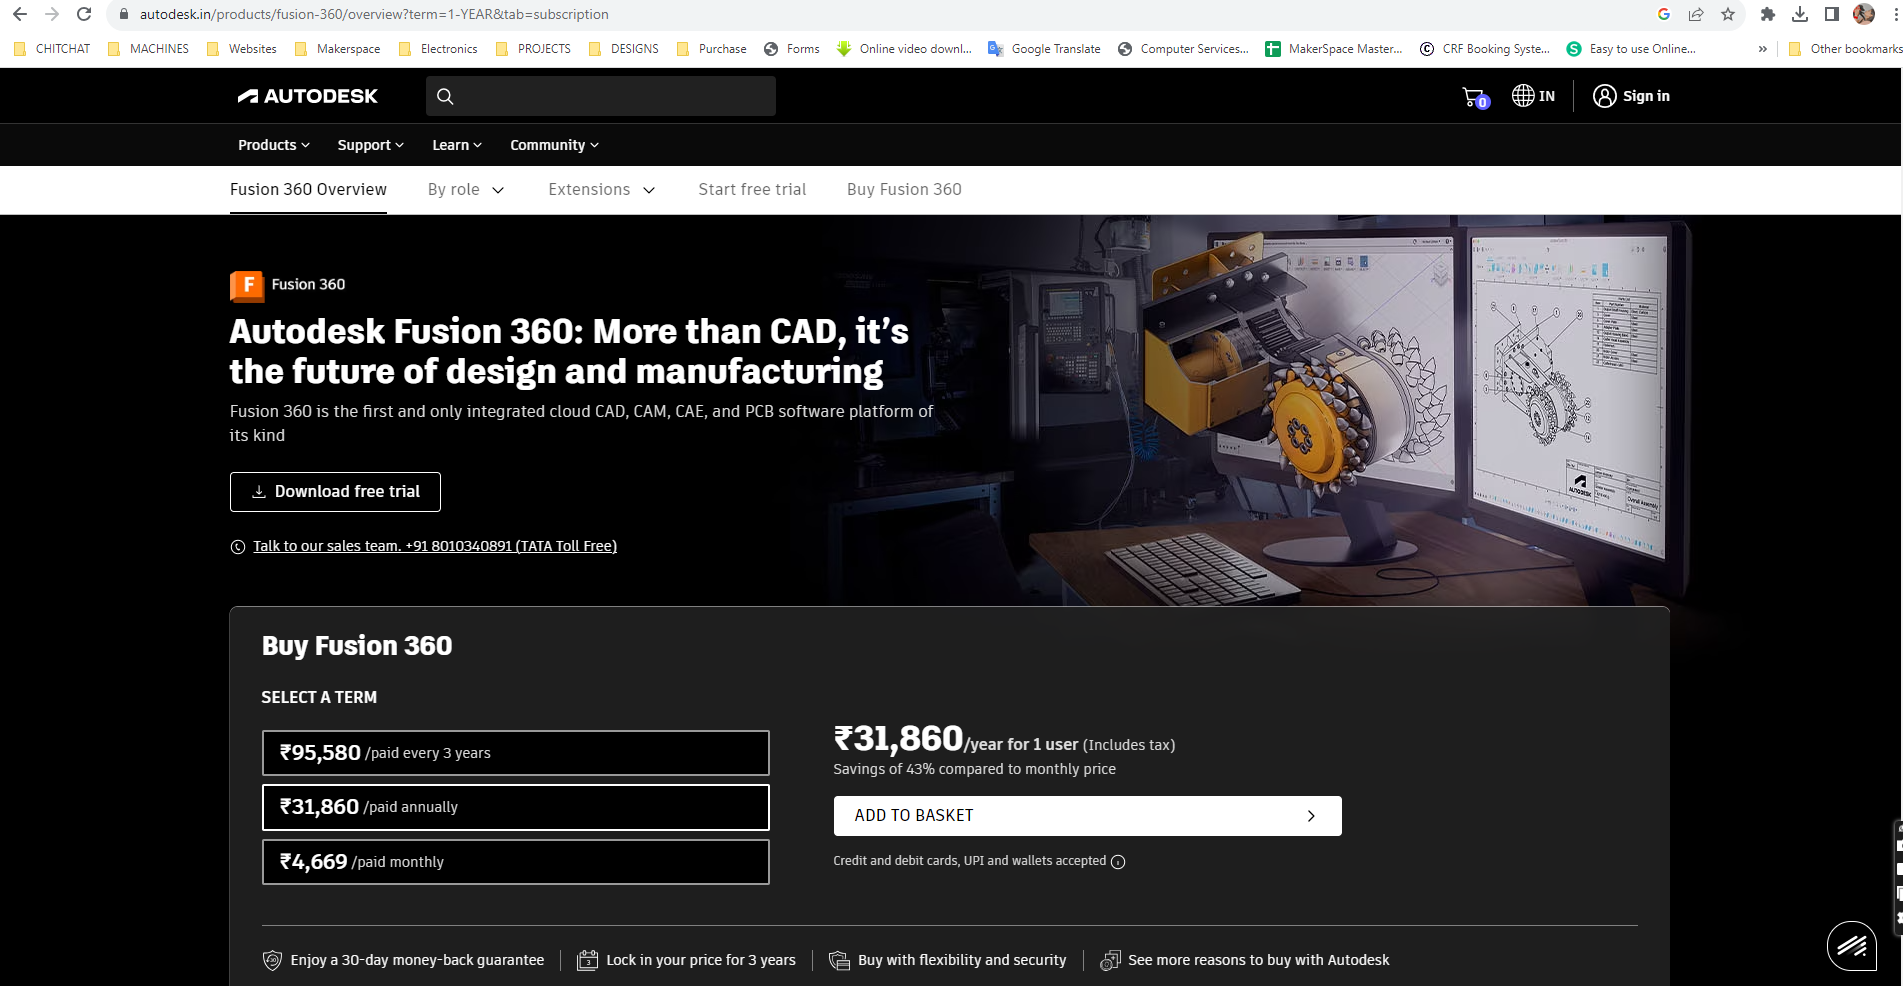
Task: Open the CRF Booking System bookmark
Action: coord(1484,49)
